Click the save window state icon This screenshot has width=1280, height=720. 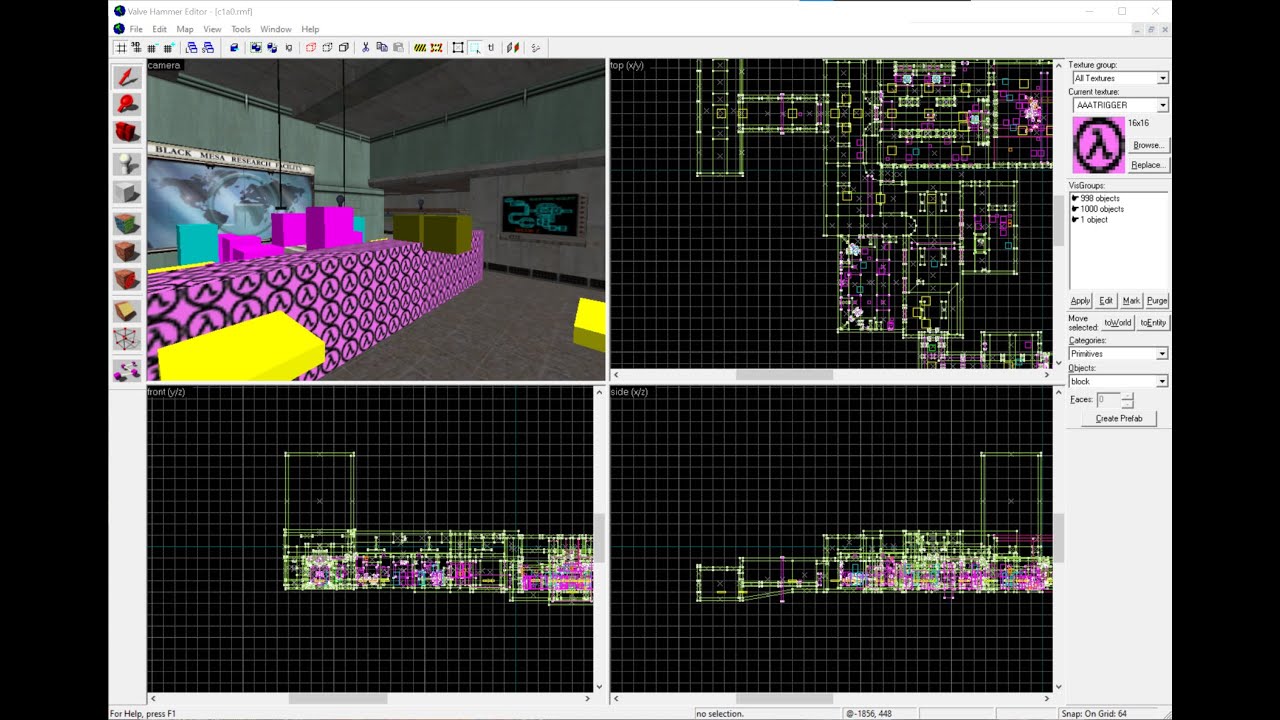tap(208, 47)
